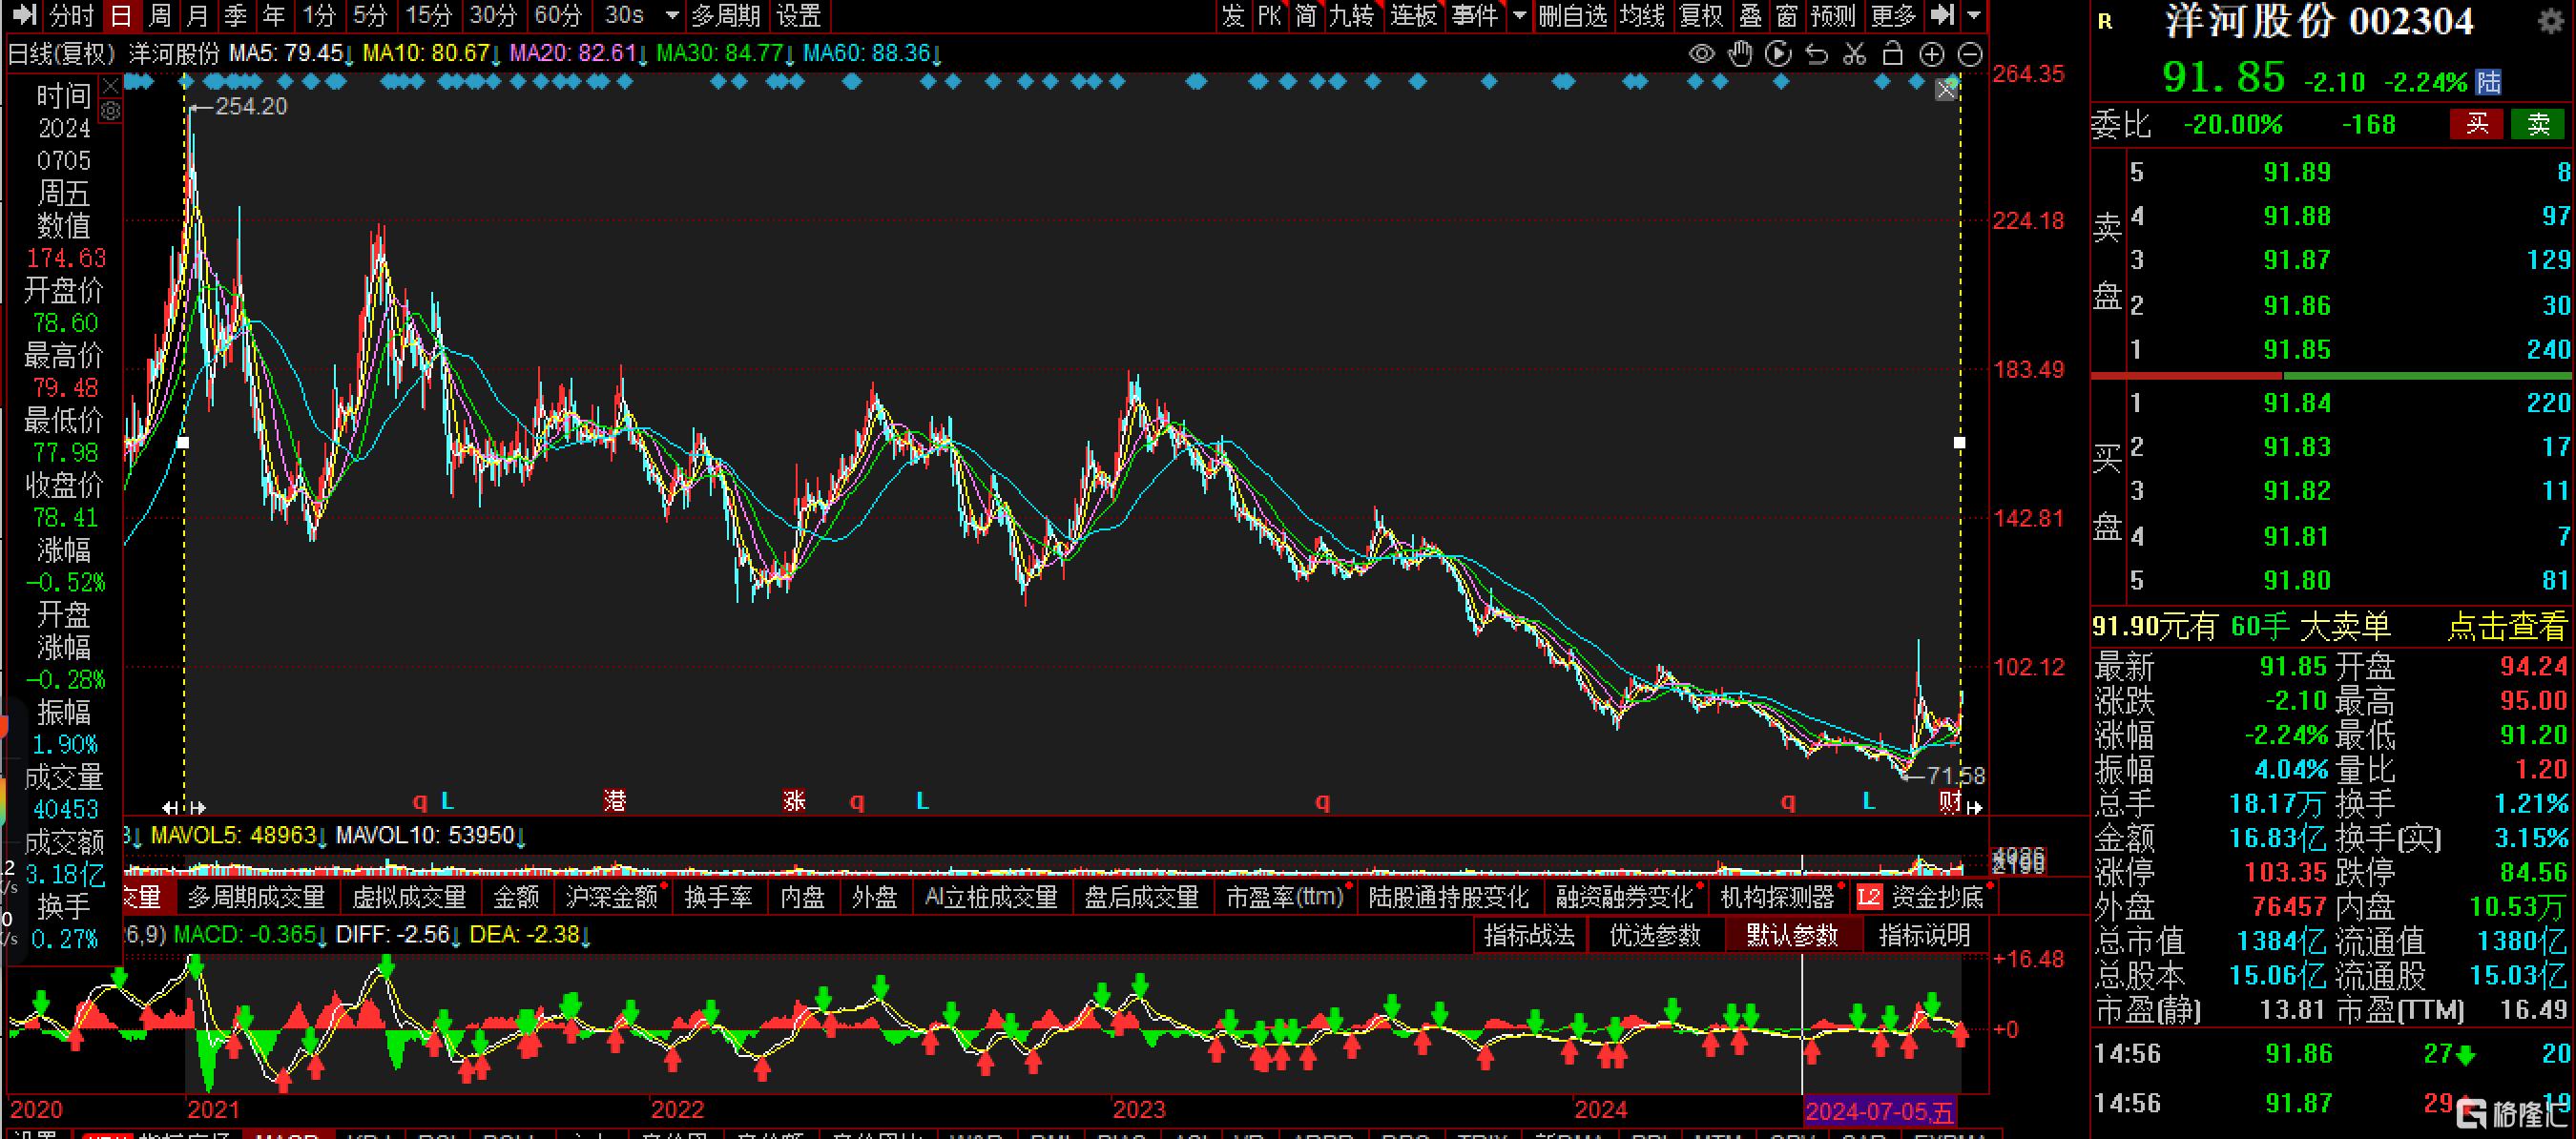Click the 财 marker at chart bottom right
This screenshot has width=2576, height=1139.
point(1950,800)
